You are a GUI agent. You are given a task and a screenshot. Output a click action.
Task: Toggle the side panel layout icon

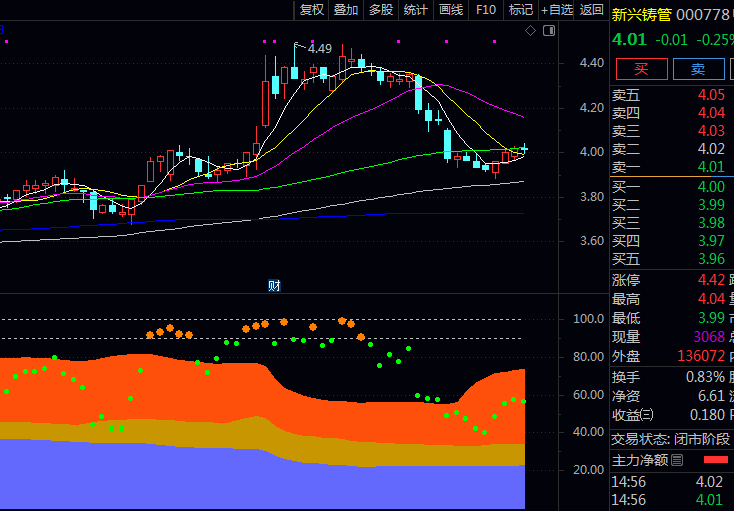click(548, 32)
